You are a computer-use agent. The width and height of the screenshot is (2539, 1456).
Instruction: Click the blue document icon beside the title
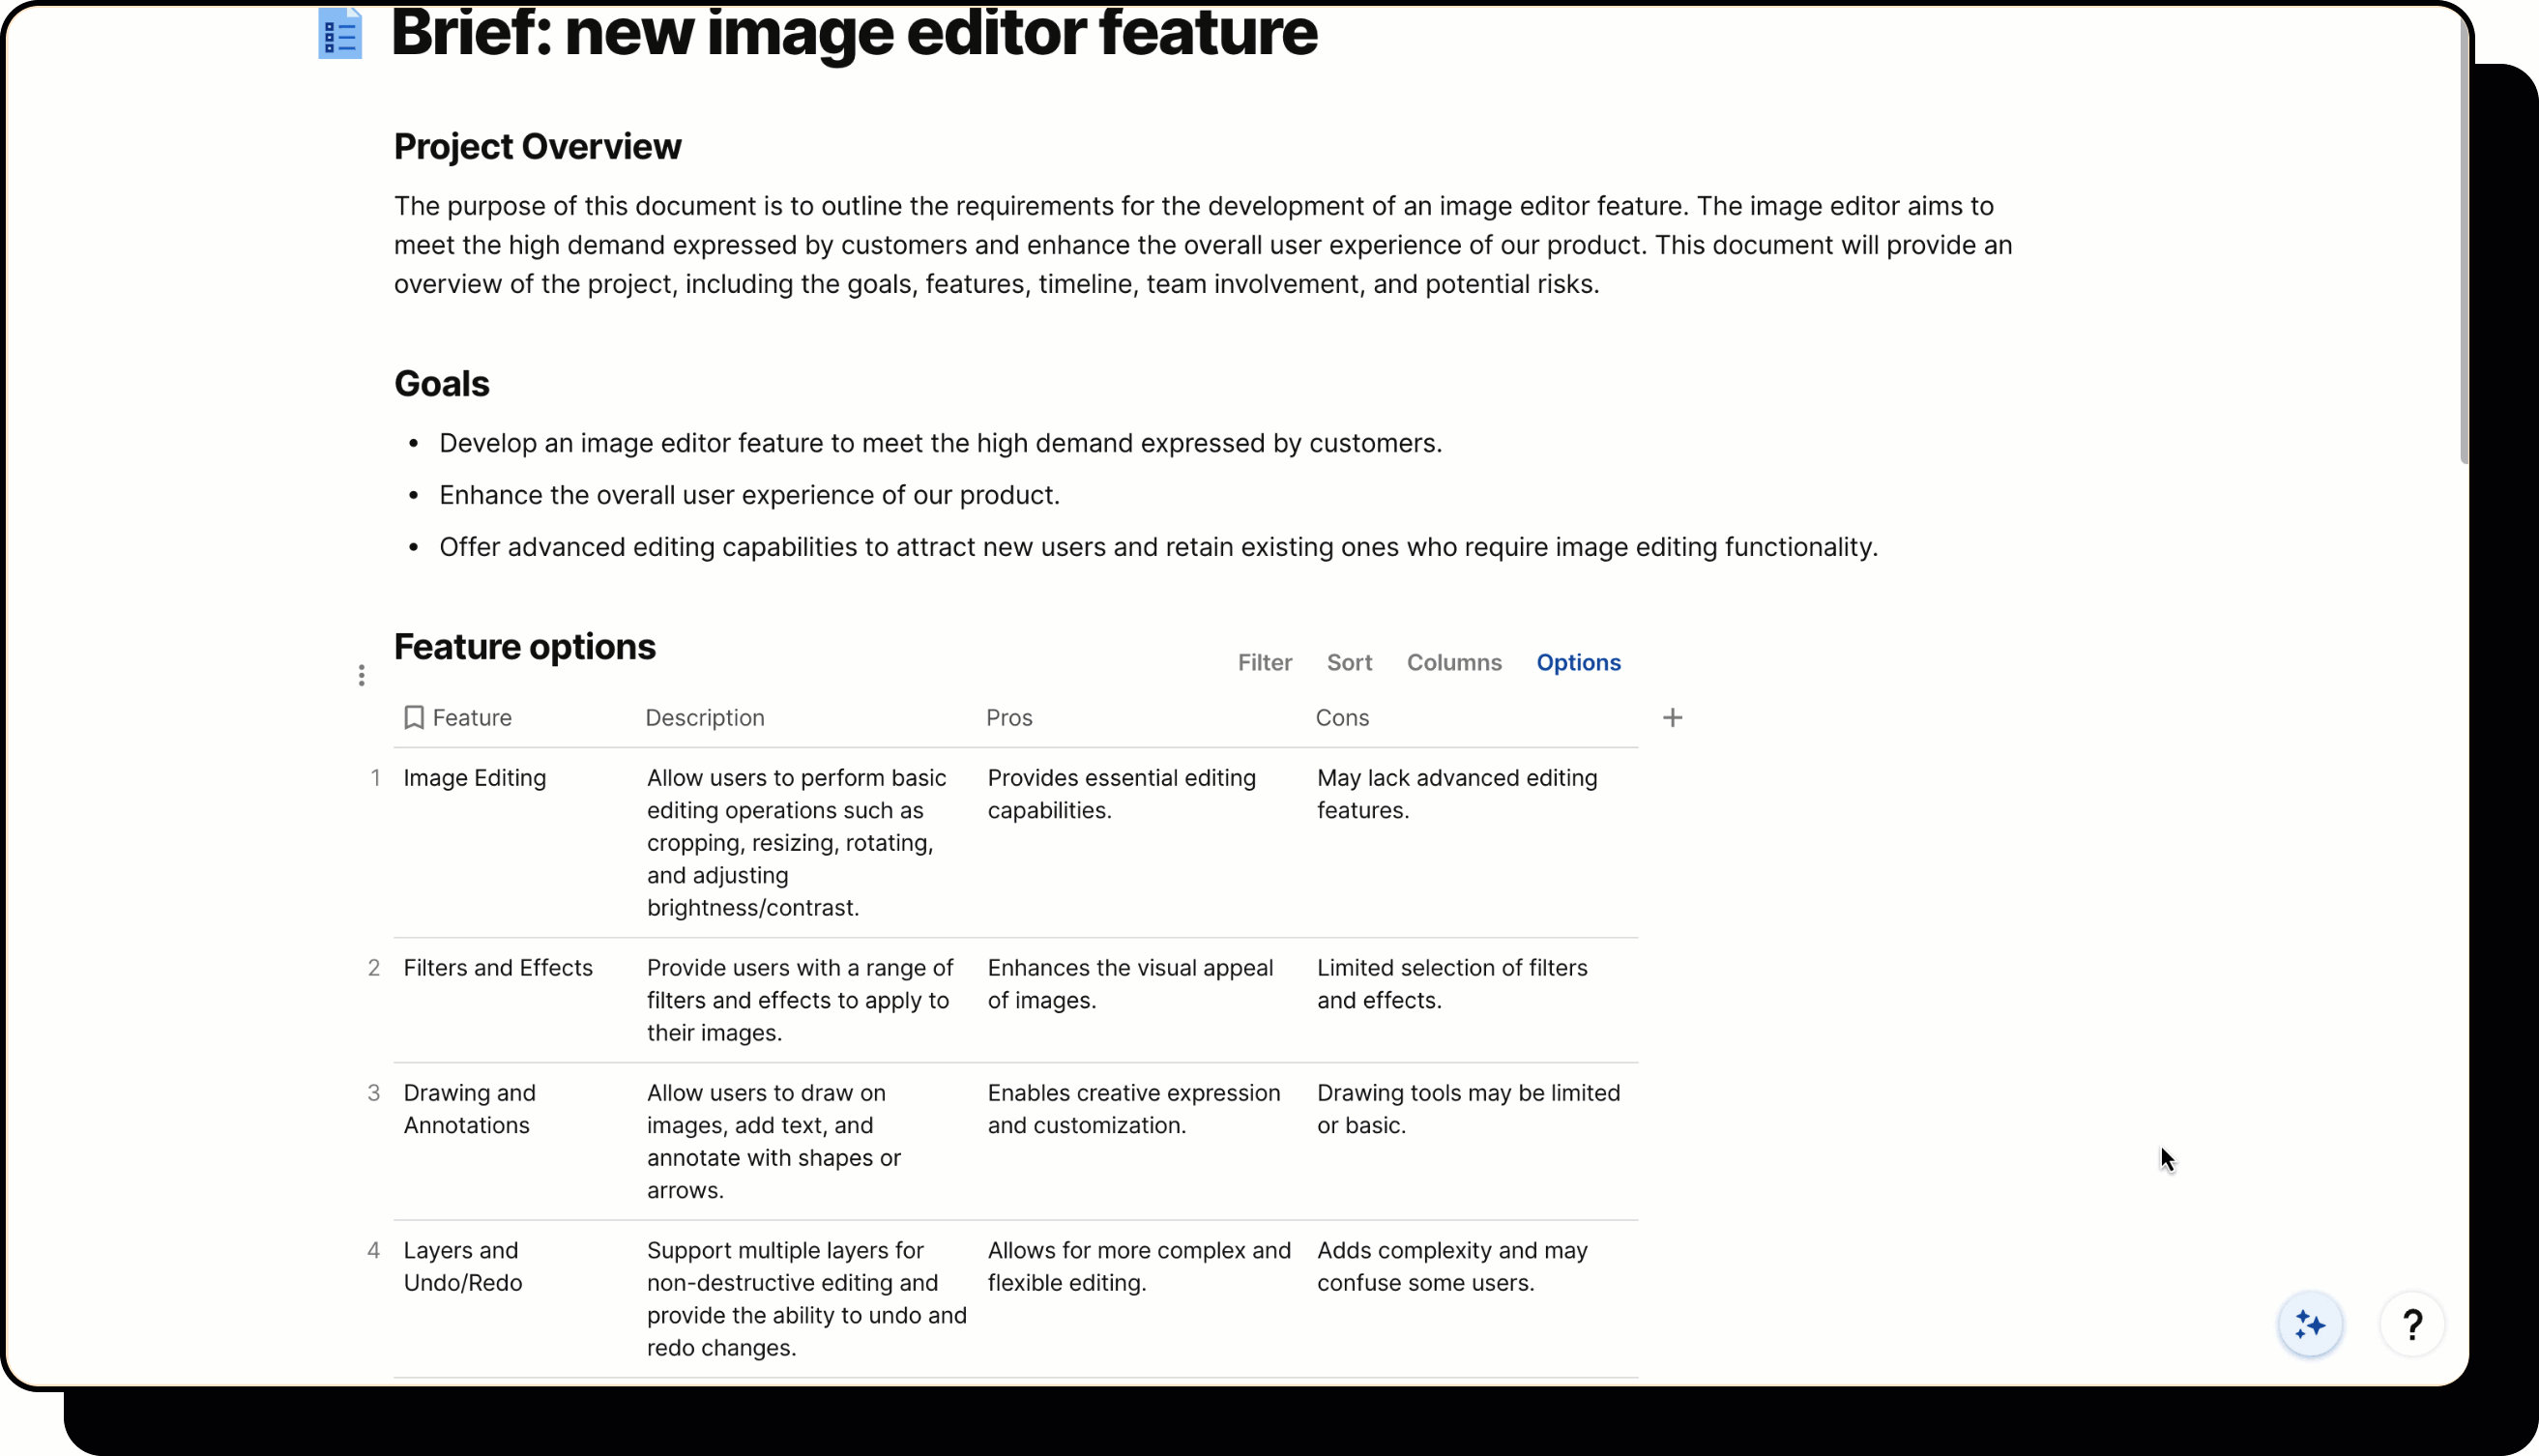[340, 33]
